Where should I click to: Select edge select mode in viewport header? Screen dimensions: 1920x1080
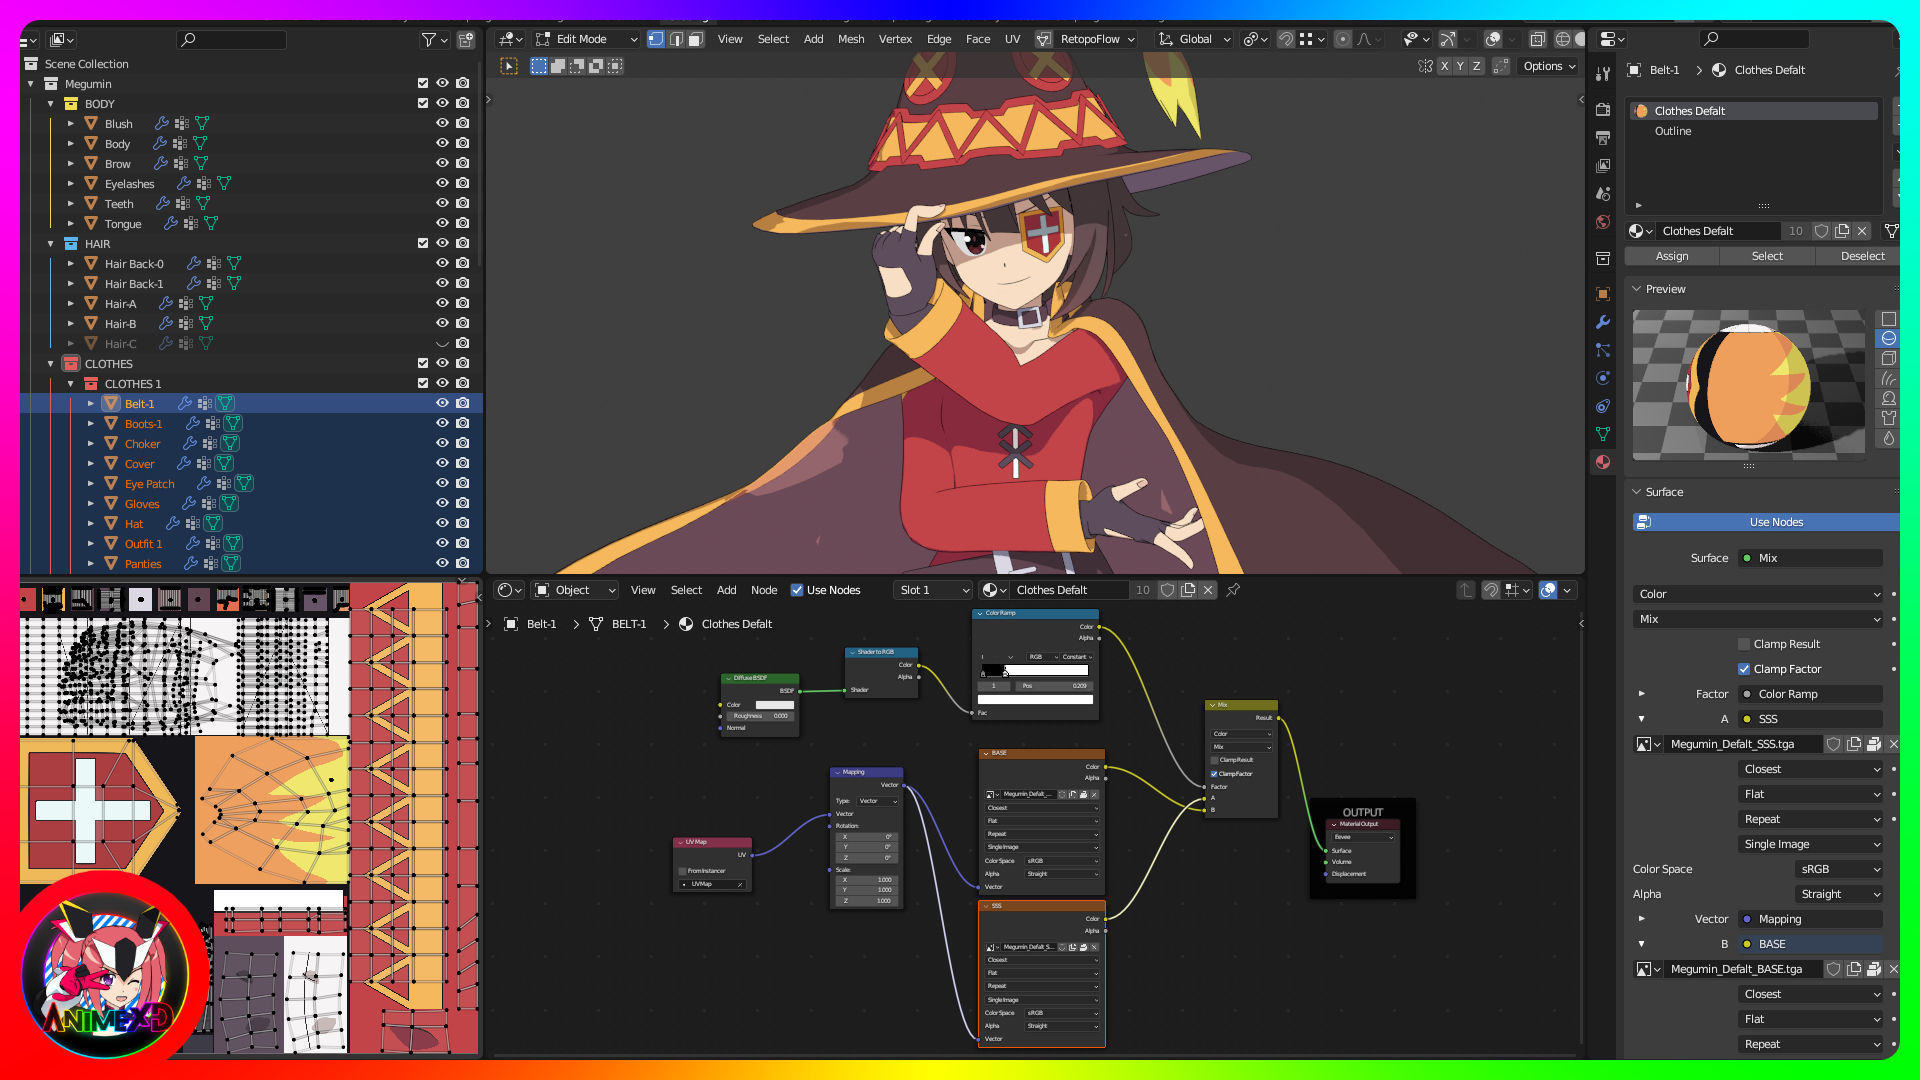tap(676, 39)
